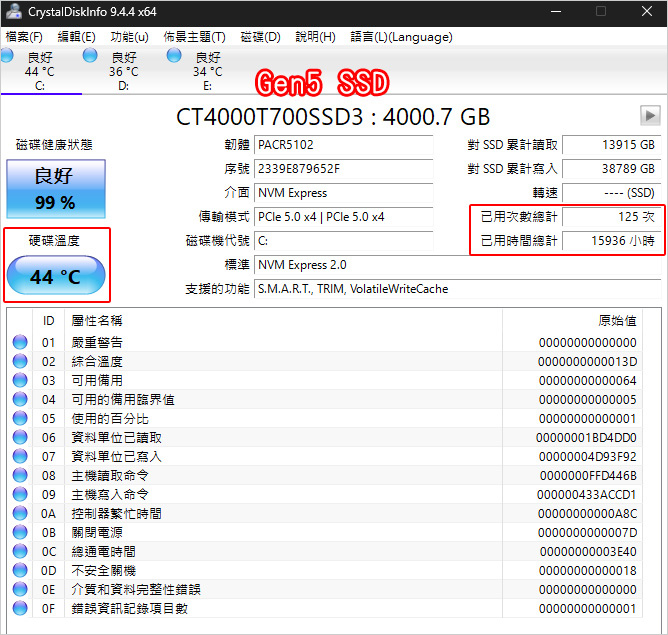Screen dimensions: 668x635
Task: Click the raw value 0000000000A8C
Action: [x=587, y=514]
